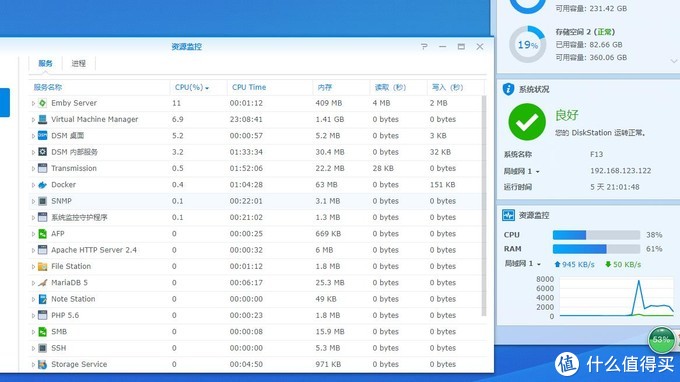Click the upload speed 945 KB/s
Image resolution: width=680 pixels, height=382 pixels.
pos(574,264)
